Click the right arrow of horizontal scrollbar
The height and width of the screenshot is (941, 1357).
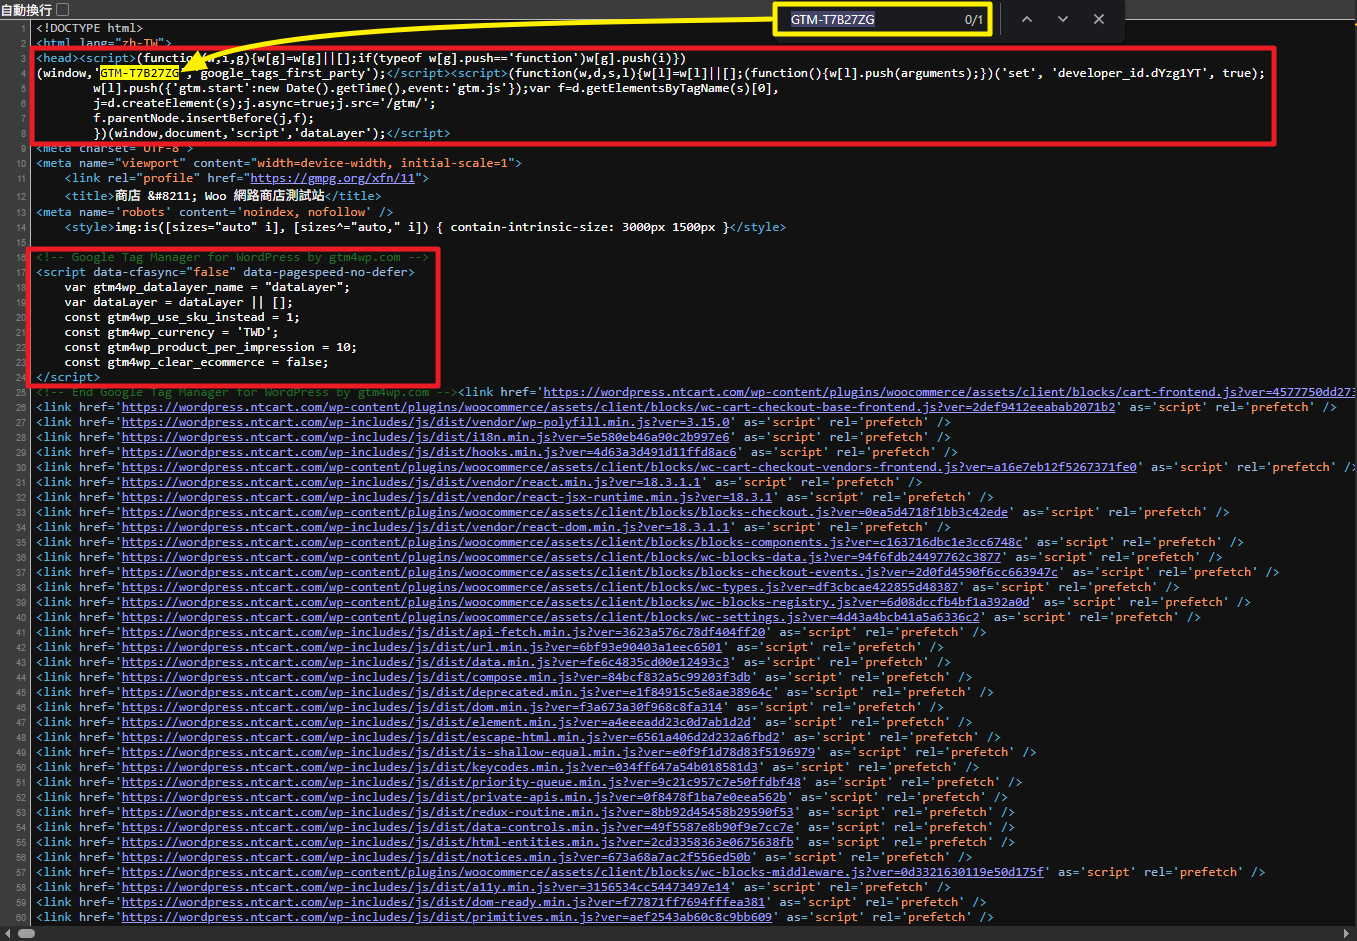(x=1346, y=933)
